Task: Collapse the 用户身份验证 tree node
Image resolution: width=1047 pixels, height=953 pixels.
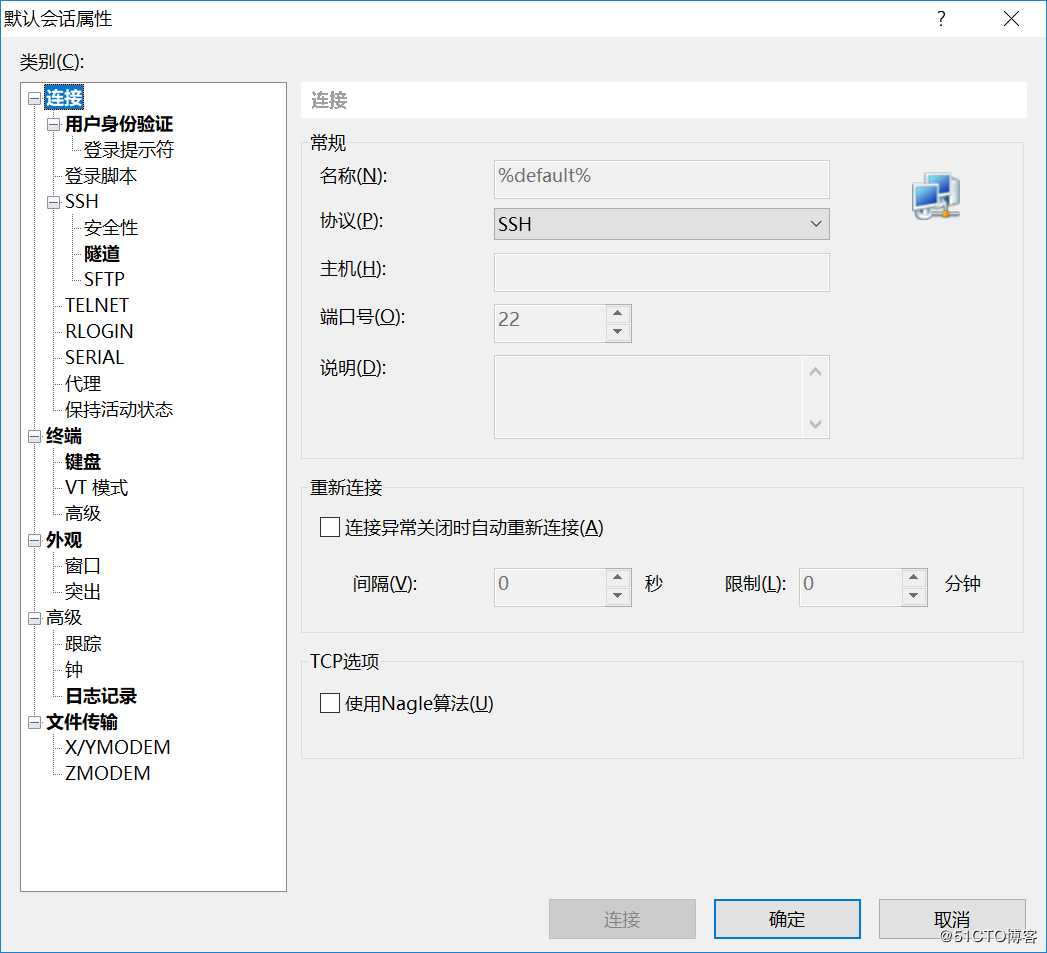Action: [53, 124]
